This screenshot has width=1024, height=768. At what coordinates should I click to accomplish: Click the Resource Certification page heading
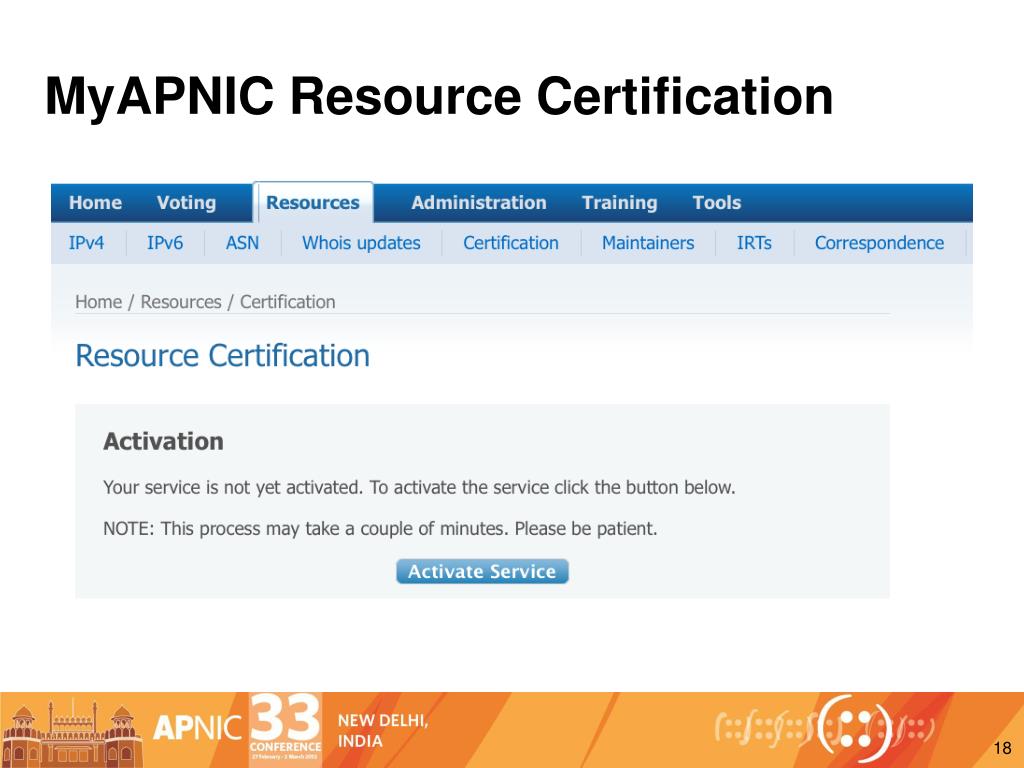[223, 356]
